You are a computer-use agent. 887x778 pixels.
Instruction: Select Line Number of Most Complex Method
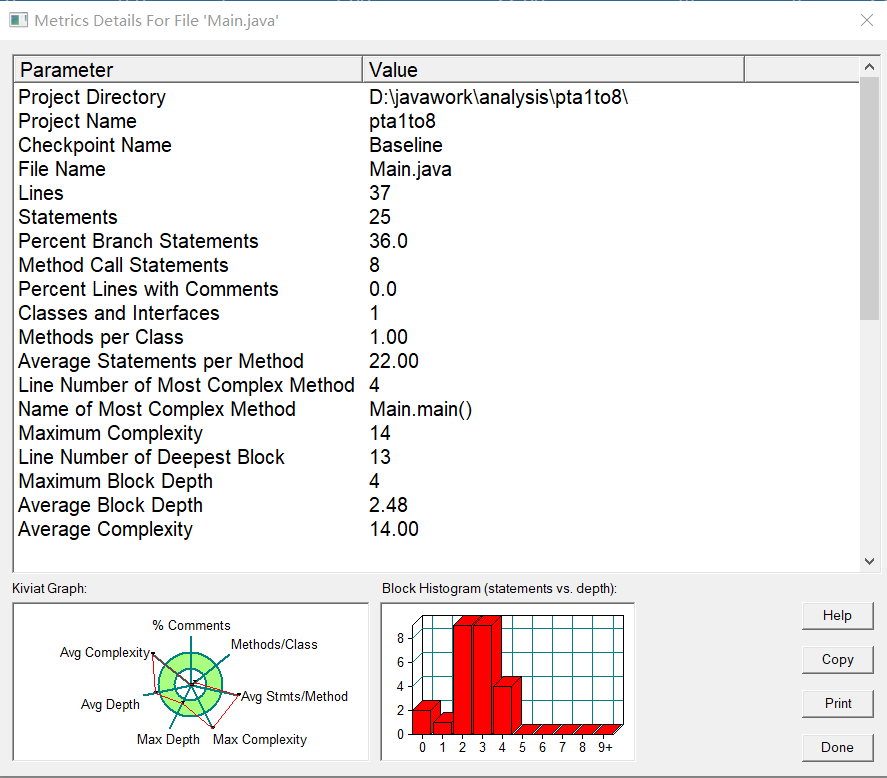point(436,385)
